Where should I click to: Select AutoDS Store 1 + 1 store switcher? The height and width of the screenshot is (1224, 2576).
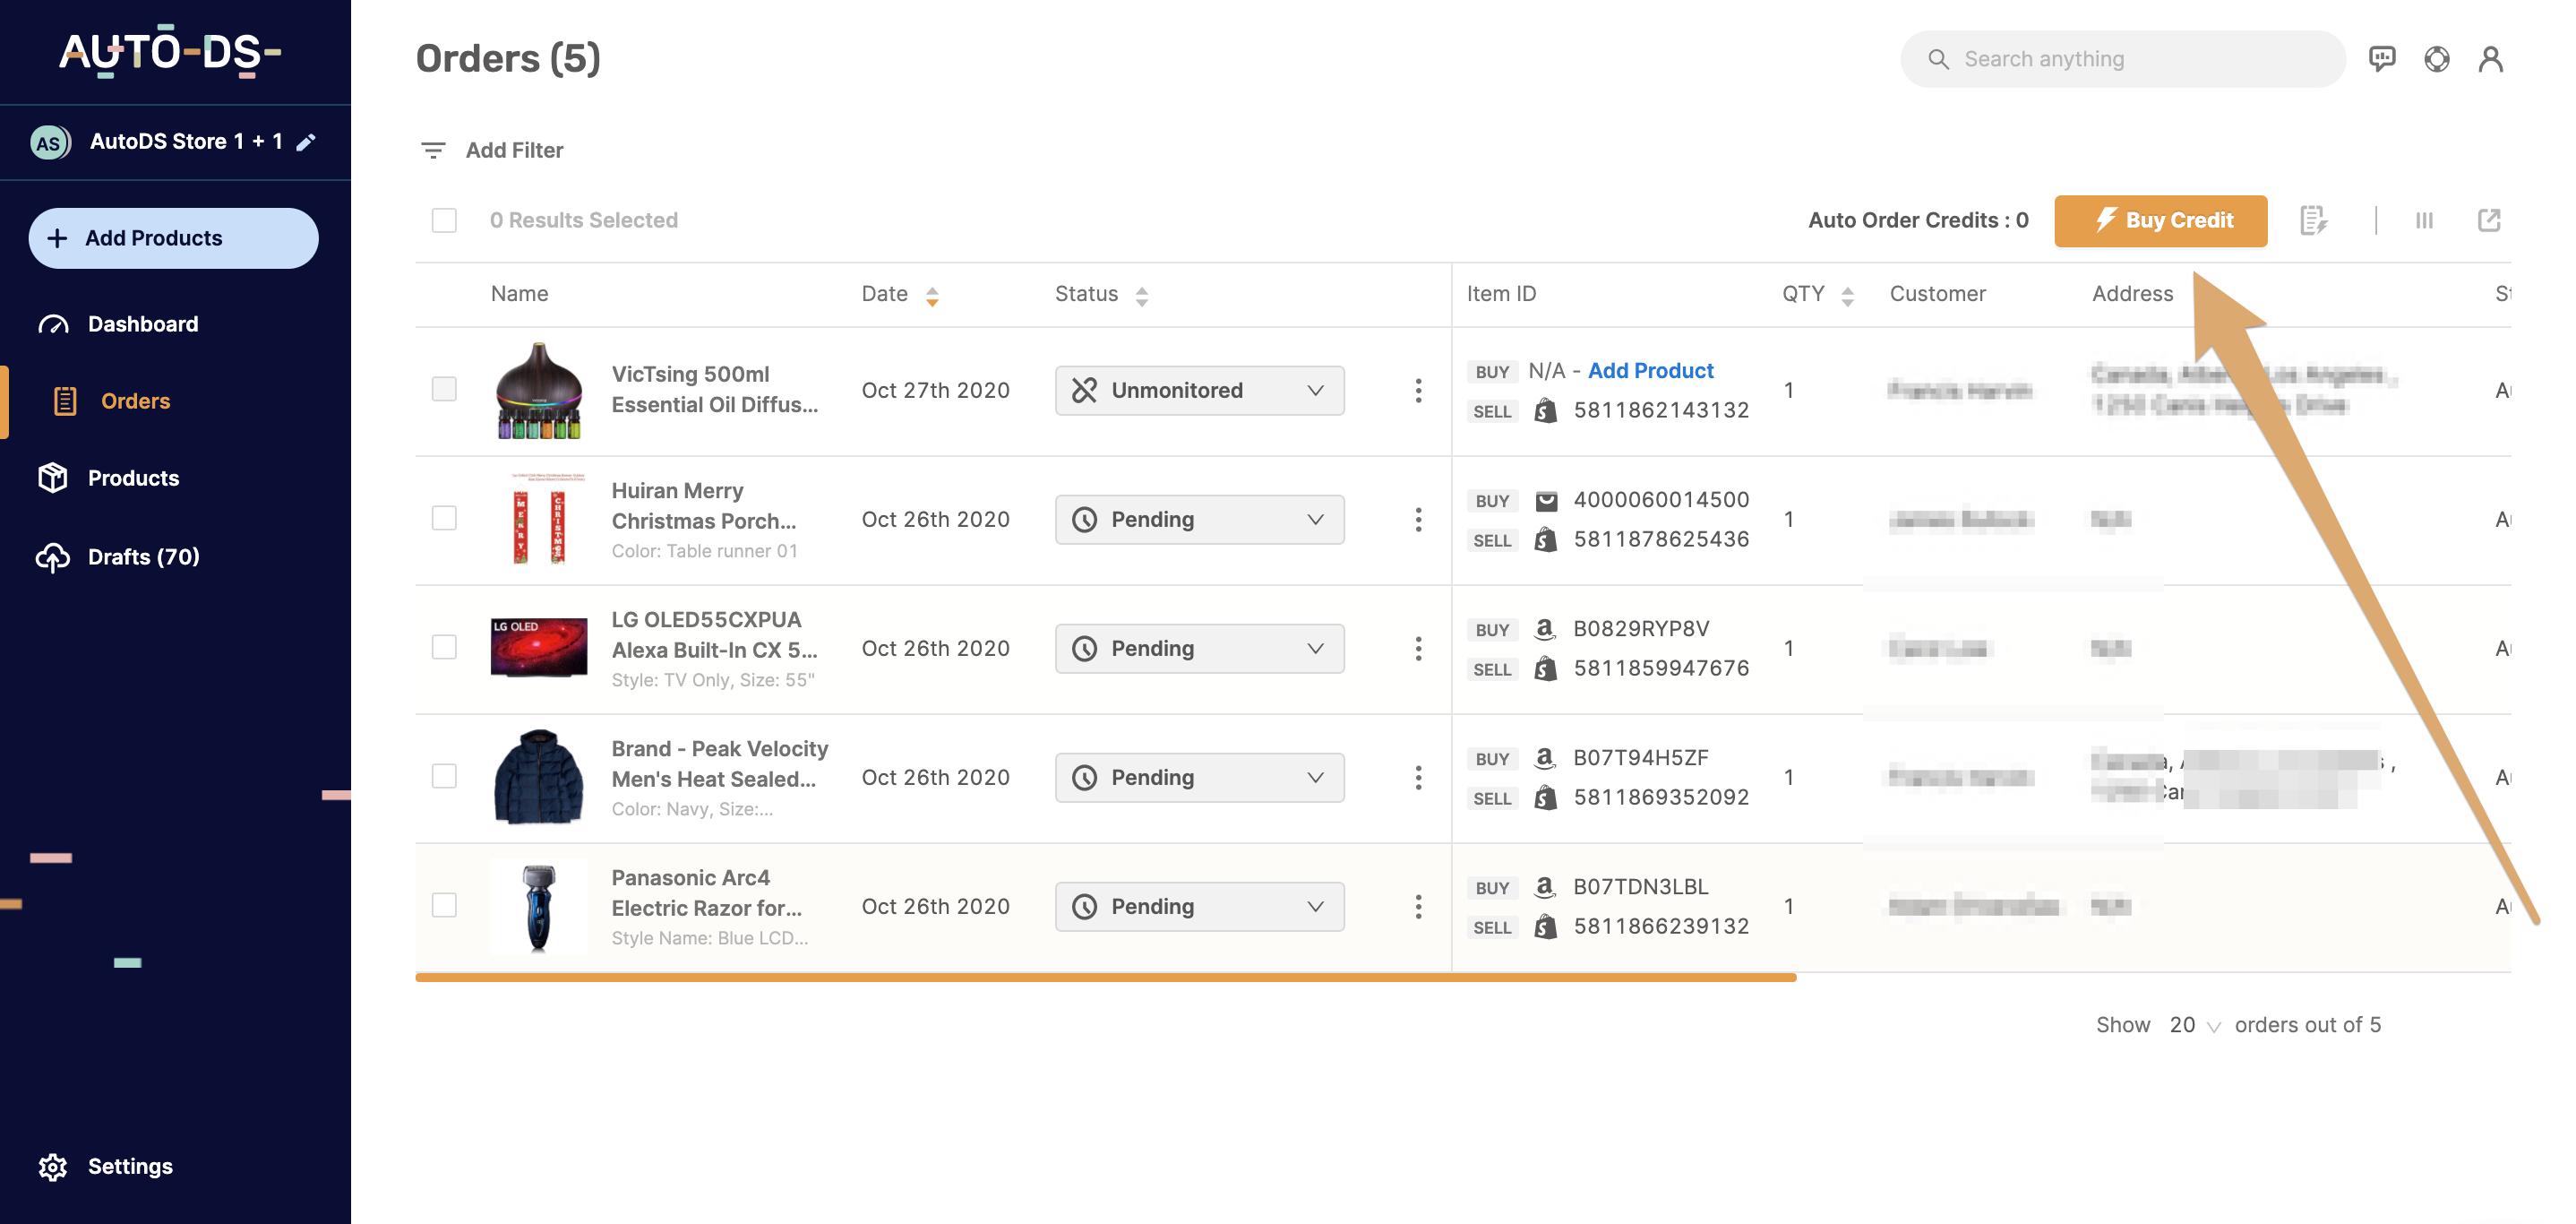point(185,142)
